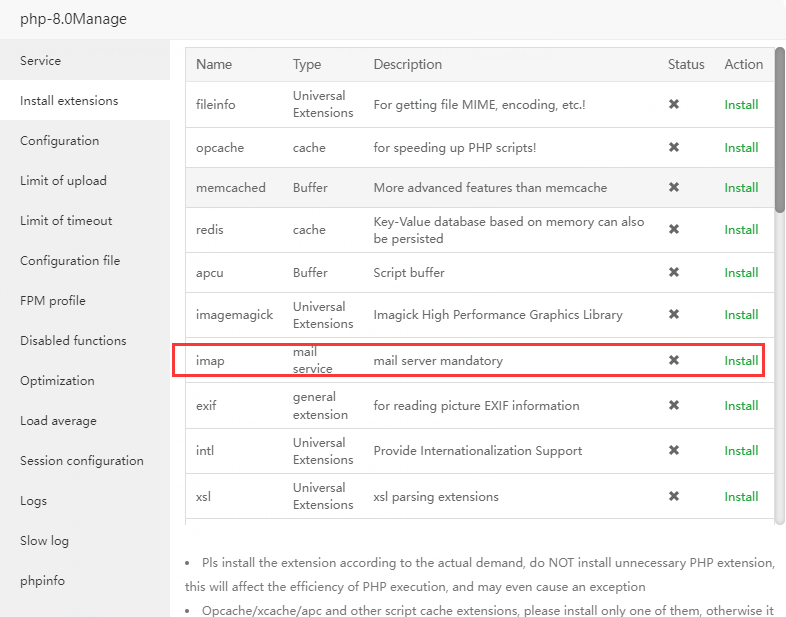Open Limit of upload settings

[63, 181]
